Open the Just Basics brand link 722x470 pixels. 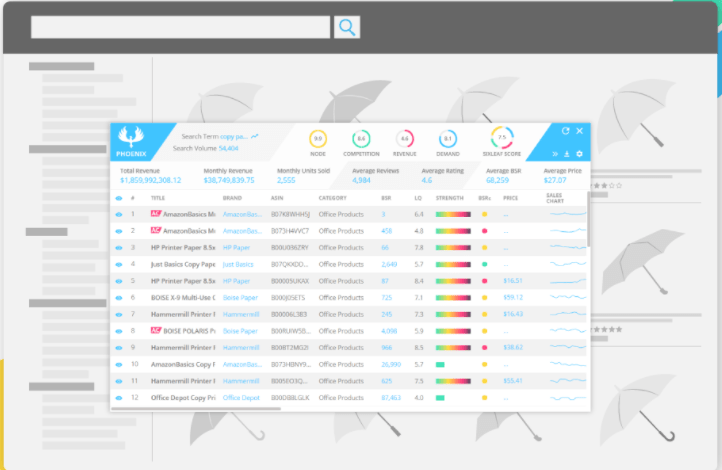click(238, 264)
